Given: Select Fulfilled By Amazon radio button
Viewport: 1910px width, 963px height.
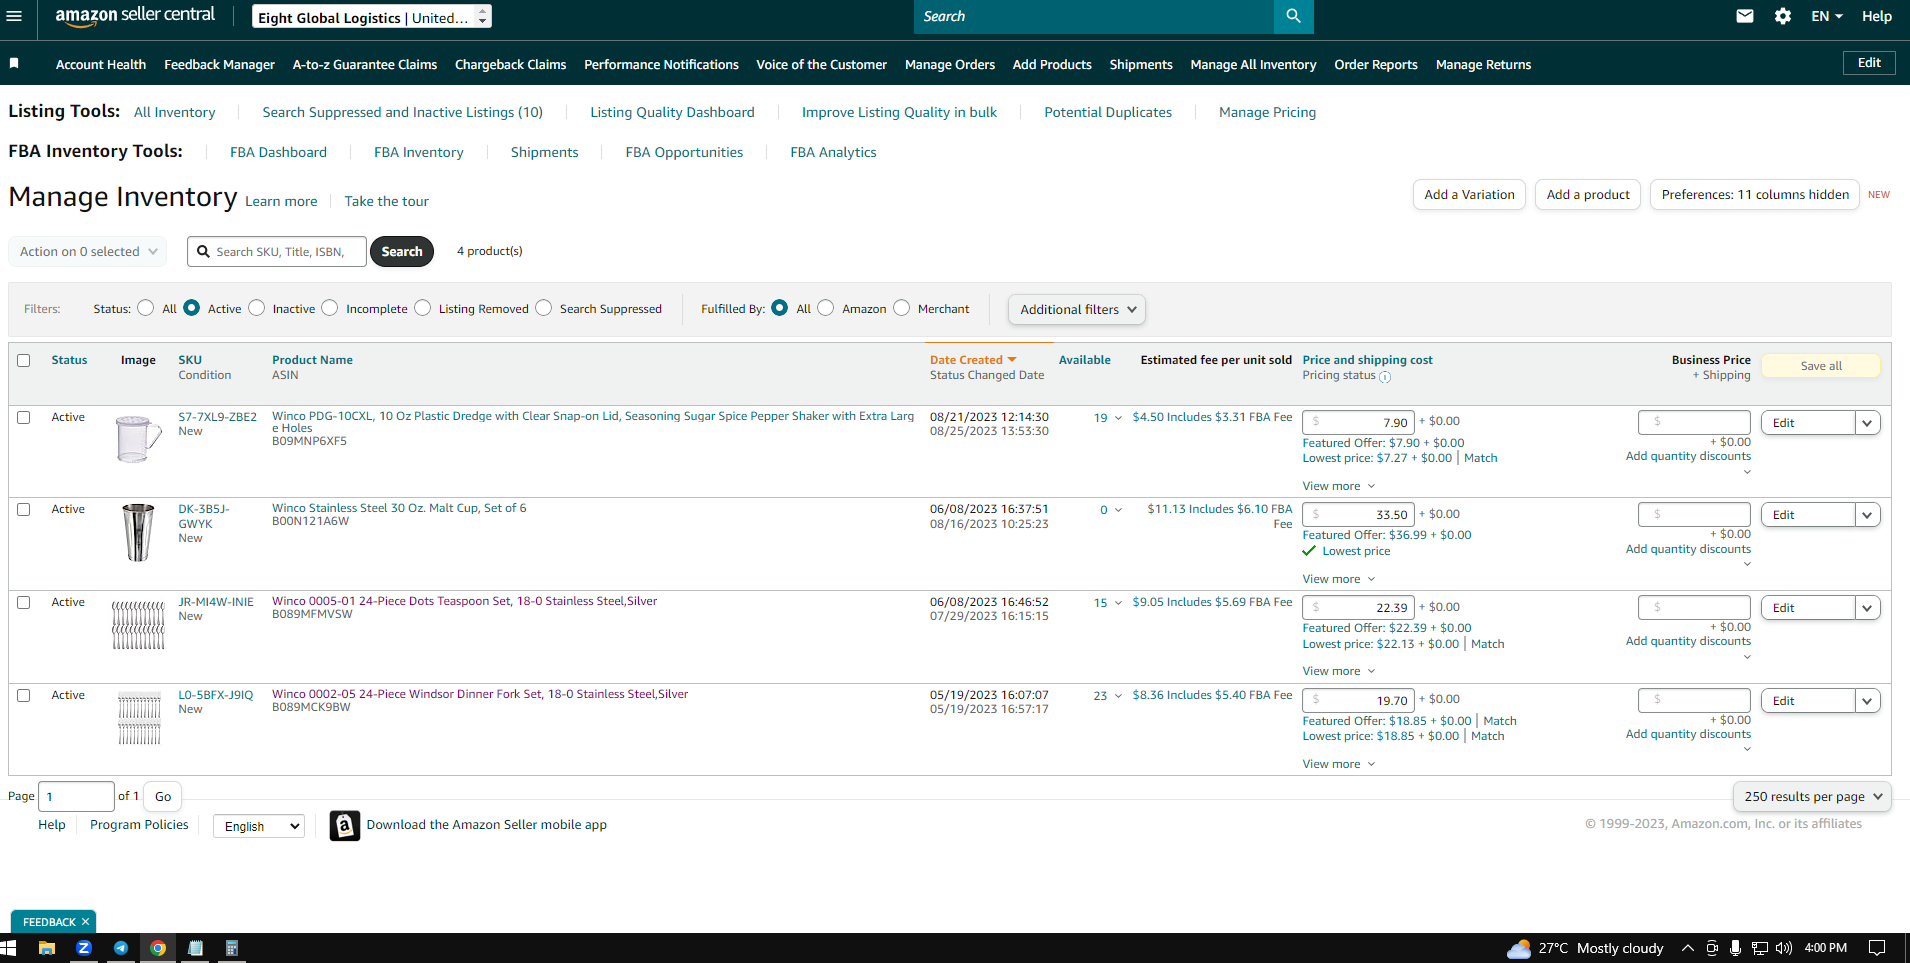Looking at the screenshot, I should [826, 308].
